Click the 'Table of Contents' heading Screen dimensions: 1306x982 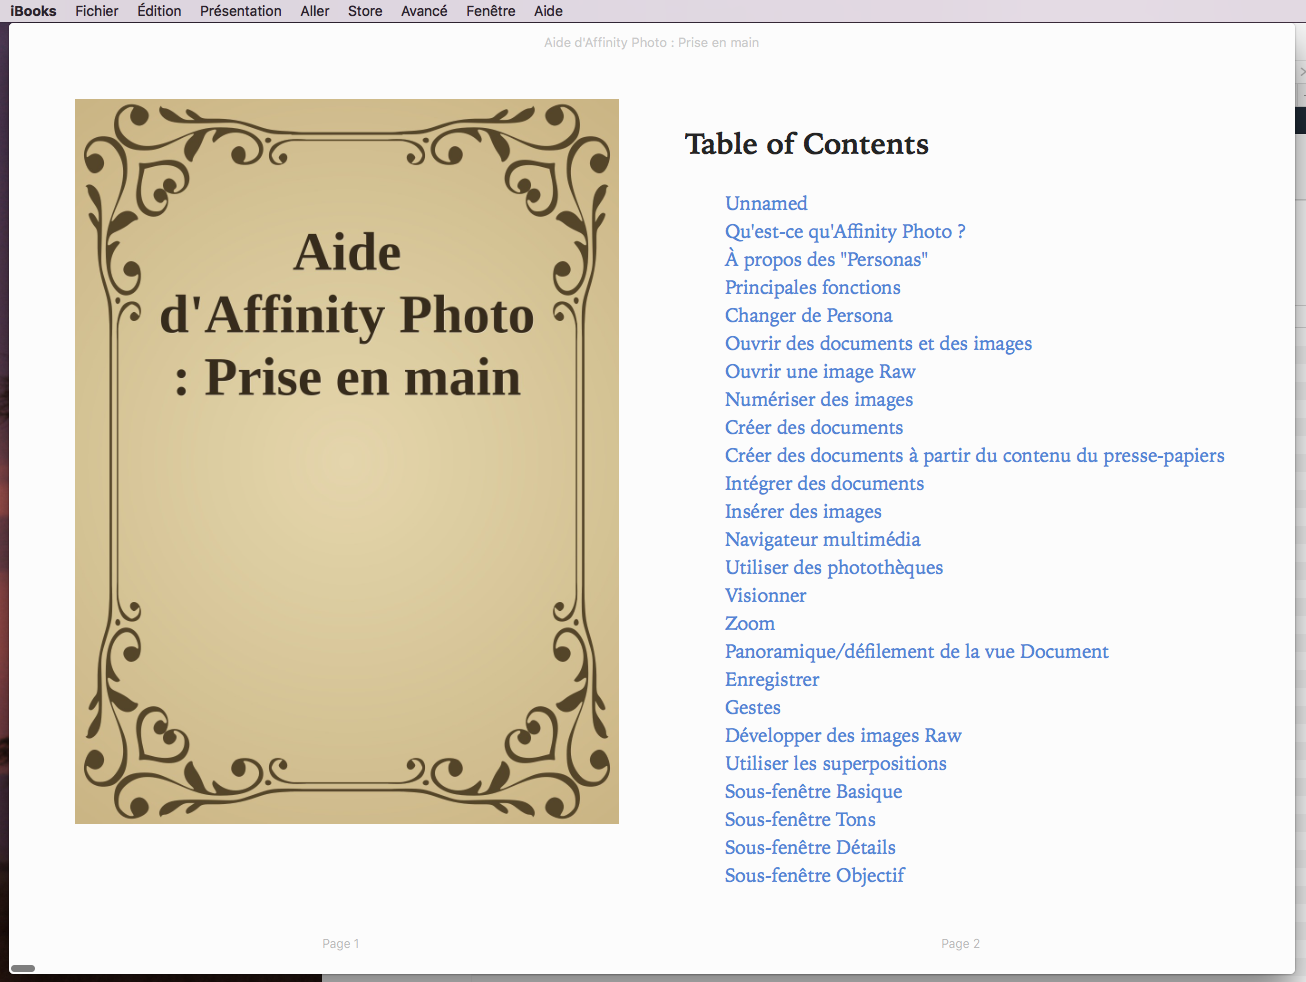pos(807,144)
